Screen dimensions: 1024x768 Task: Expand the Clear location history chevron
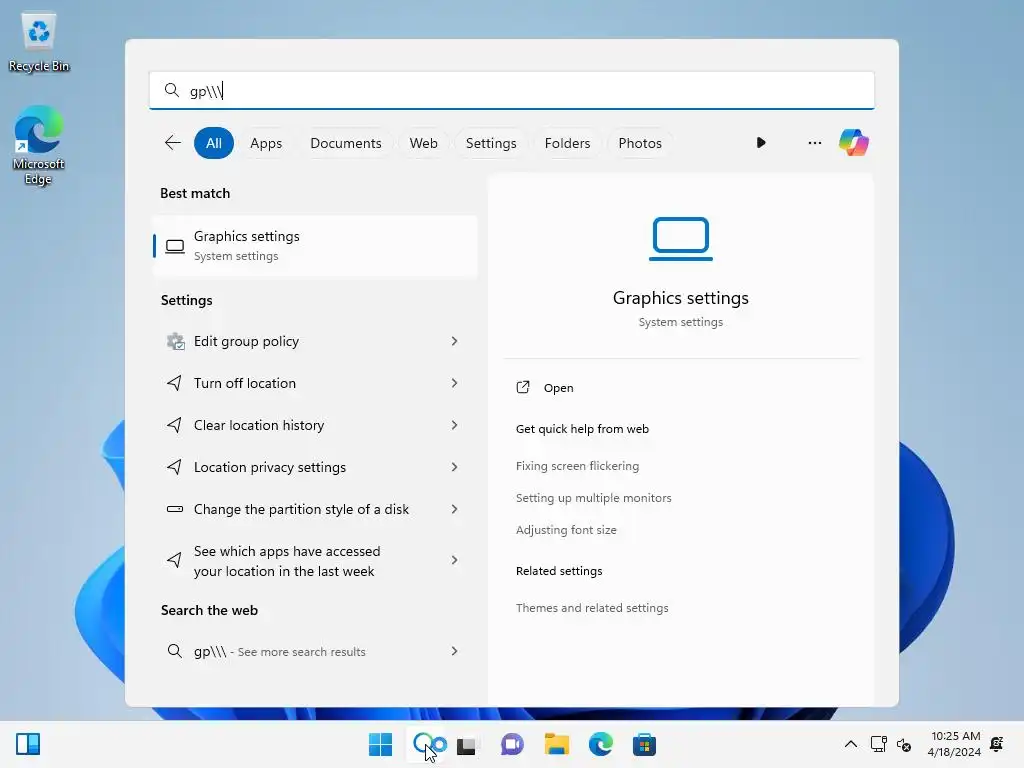[x=454, y=425]
